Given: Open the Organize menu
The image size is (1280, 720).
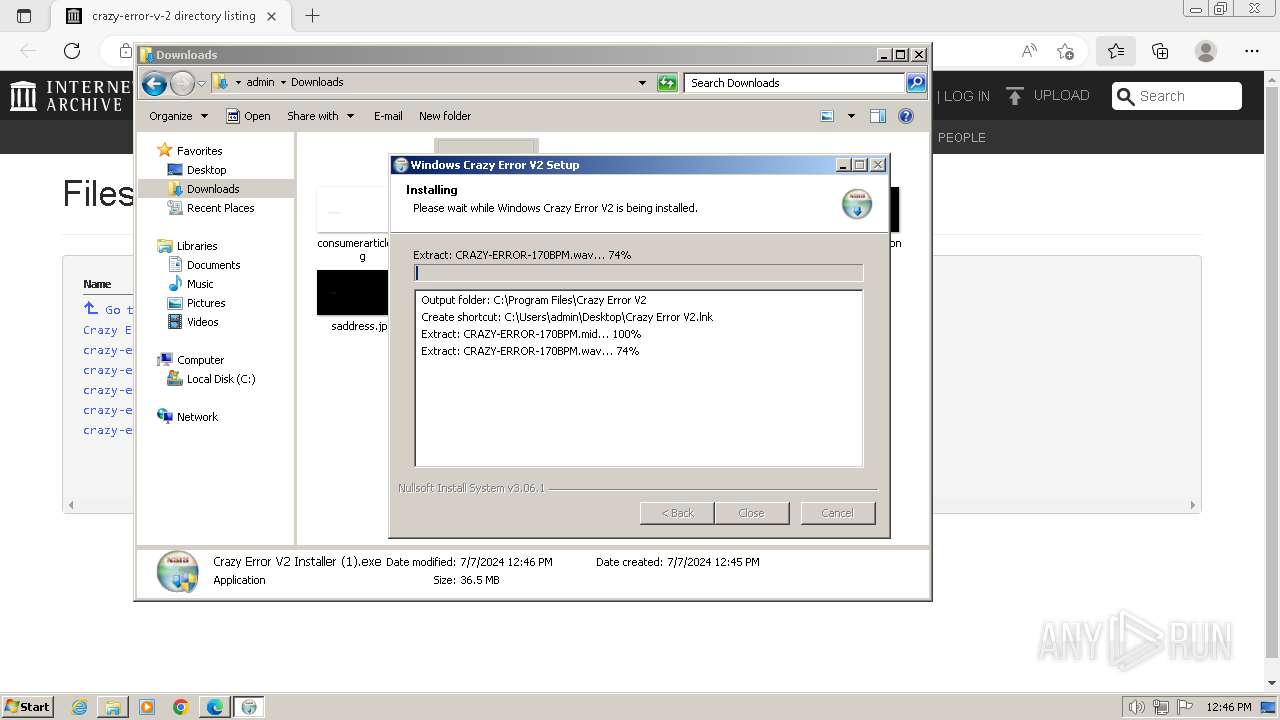Looking at the screenshot, I should [x=178, y=116].
